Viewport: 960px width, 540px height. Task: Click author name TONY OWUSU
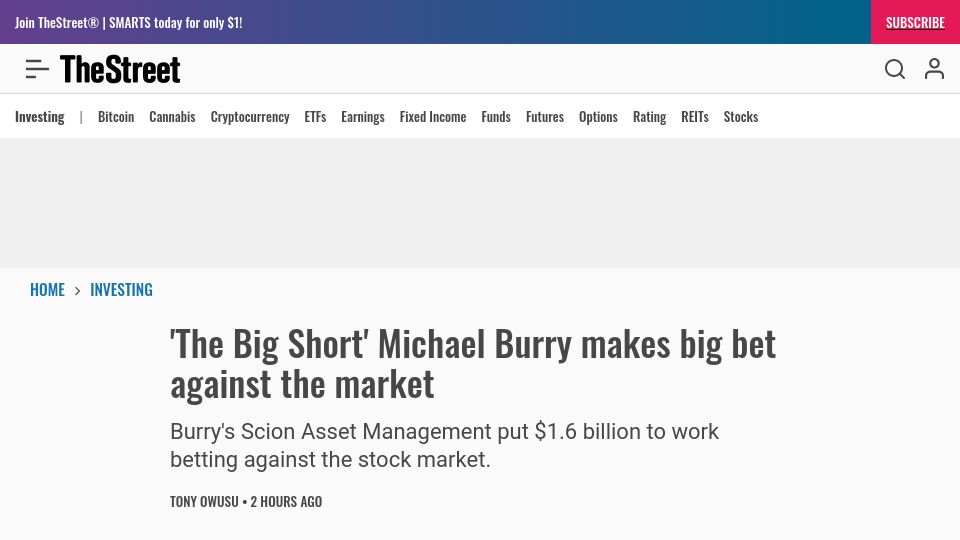[204, 501]
